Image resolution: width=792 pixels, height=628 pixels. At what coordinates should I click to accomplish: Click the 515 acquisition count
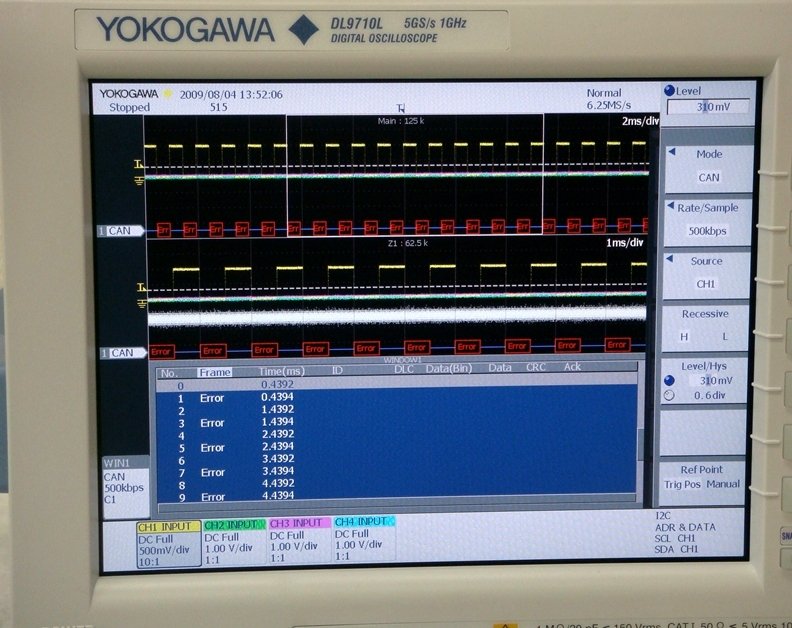(x=218, y=107)
